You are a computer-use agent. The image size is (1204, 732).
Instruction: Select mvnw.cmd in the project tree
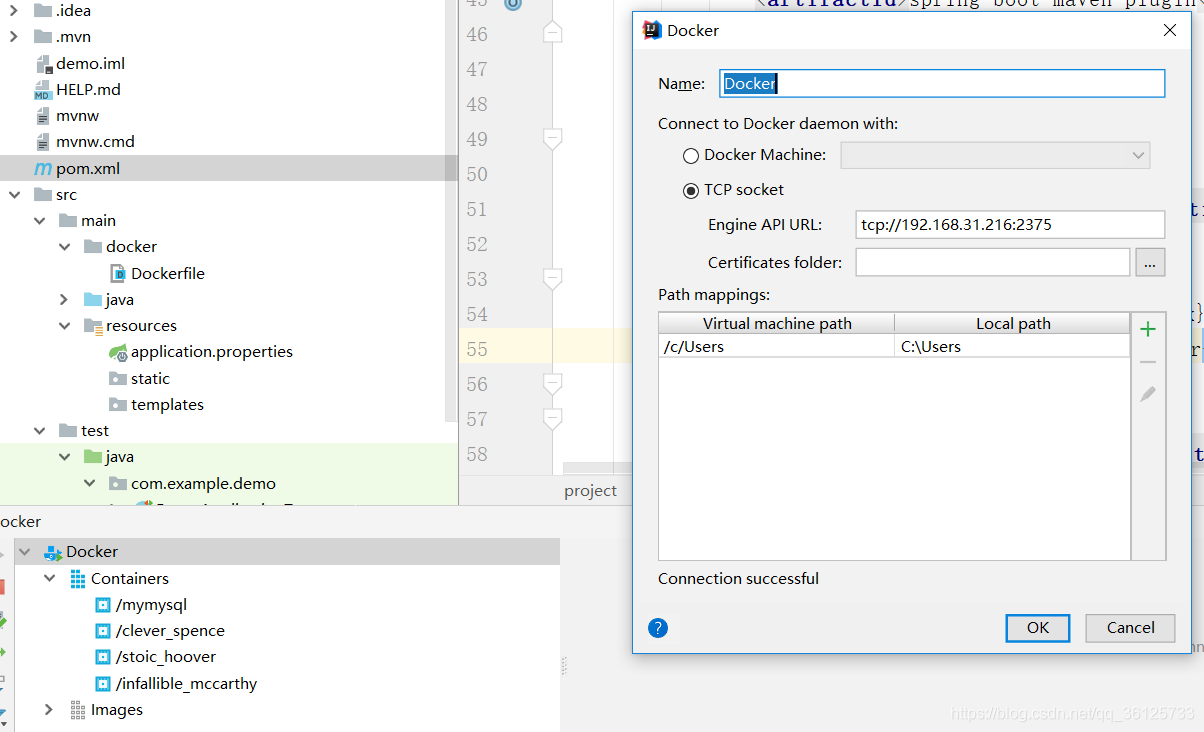[x=95, y=142]
